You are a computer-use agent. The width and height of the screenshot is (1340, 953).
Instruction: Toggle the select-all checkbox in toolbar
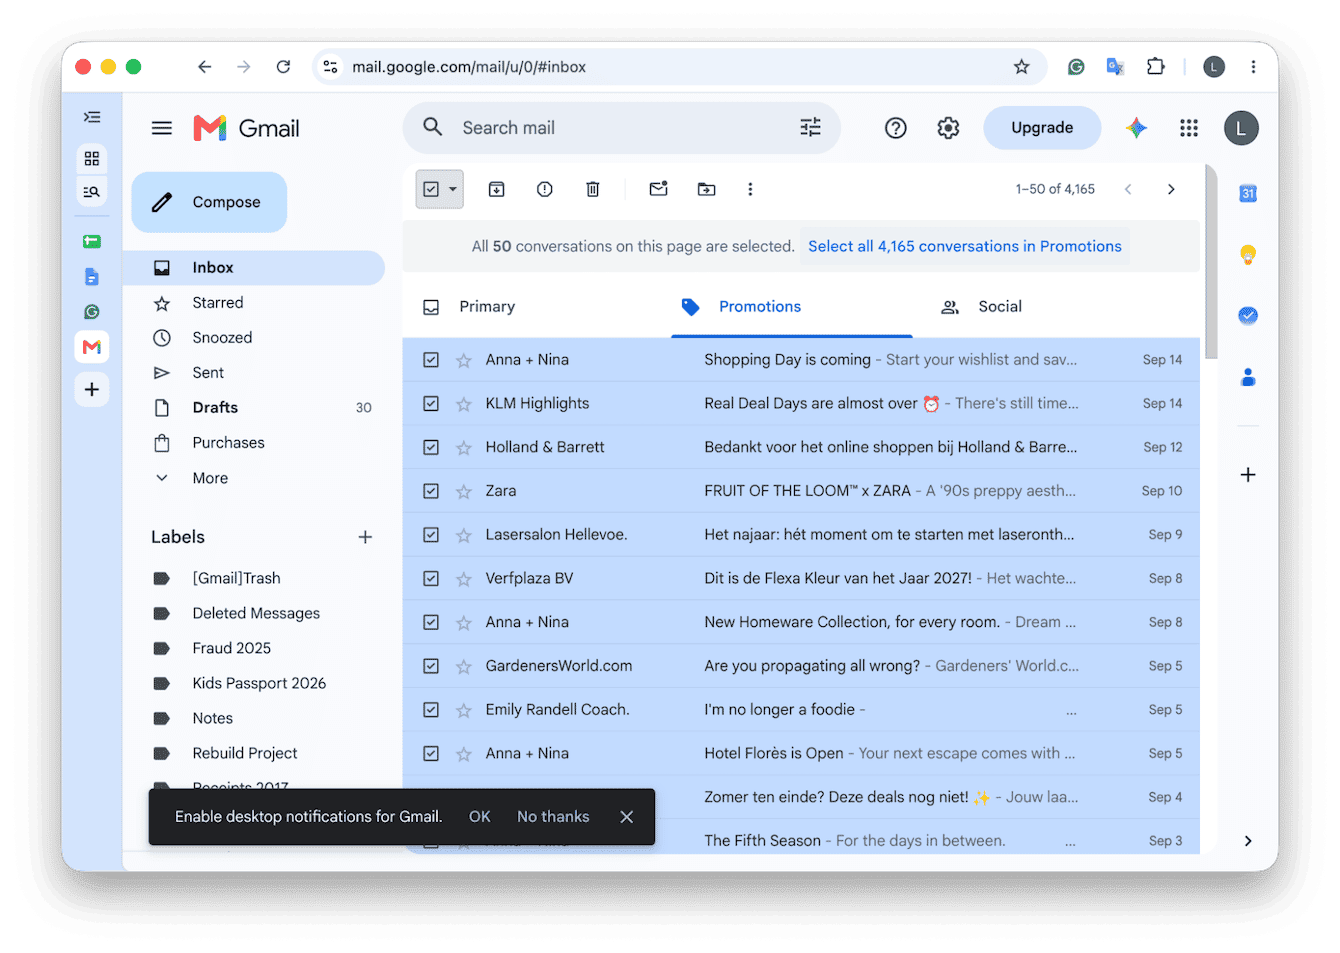(431, 189)
